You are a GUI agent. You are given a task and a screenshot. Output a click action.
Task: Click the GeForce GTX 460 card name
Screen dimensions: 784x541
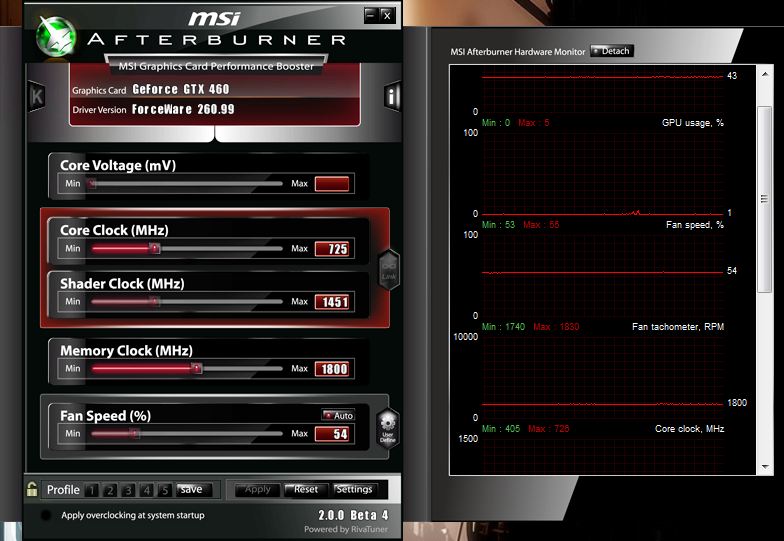coord(180,89)
